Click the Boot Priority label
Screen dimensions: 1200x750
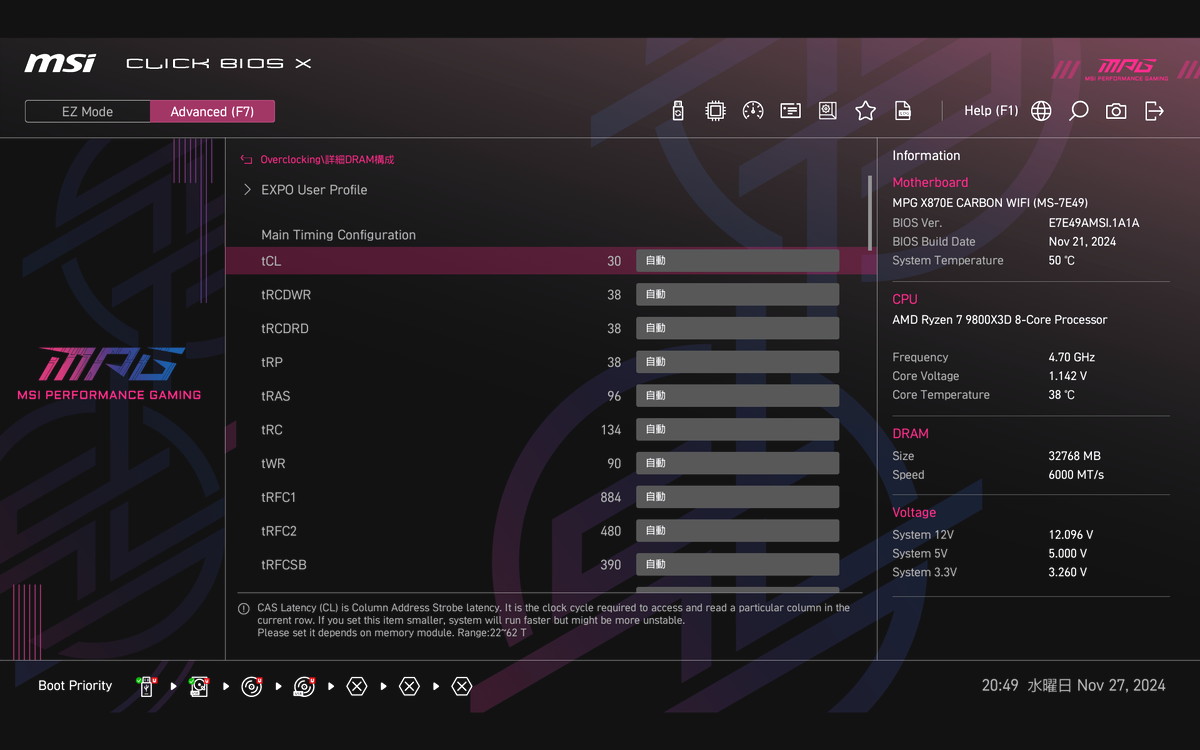pos(75,686)
